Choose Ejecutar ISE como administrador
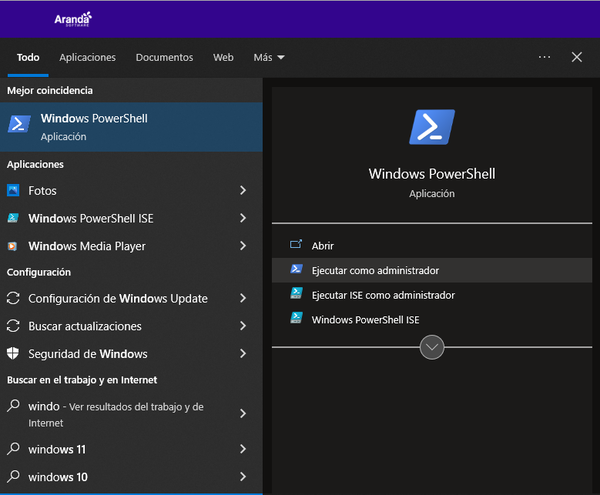600x495 pixels. tap(432, 295)
